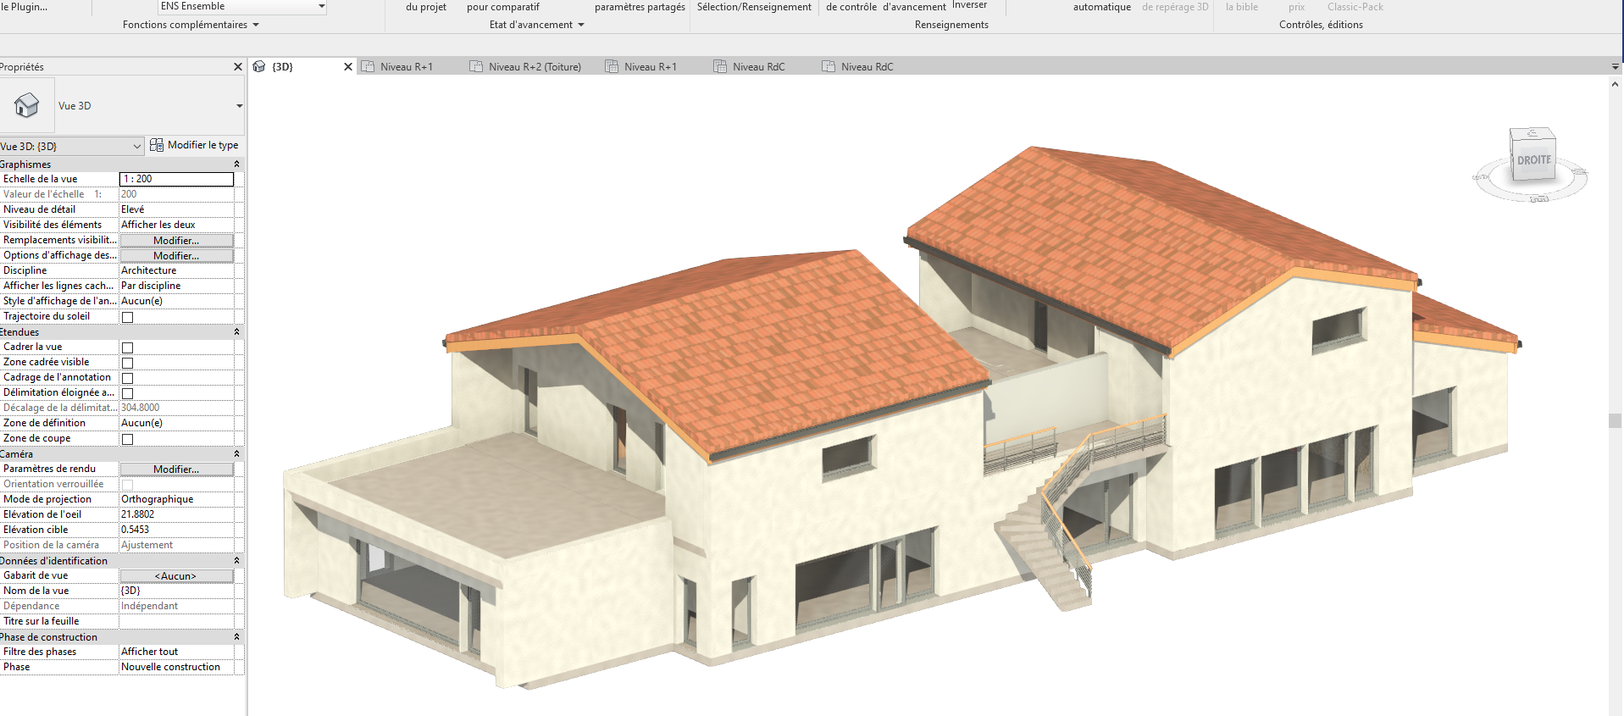Click Modifier for Options d'affichage
The width and height of the screenshot is (1624, 716).
point(176,256)
